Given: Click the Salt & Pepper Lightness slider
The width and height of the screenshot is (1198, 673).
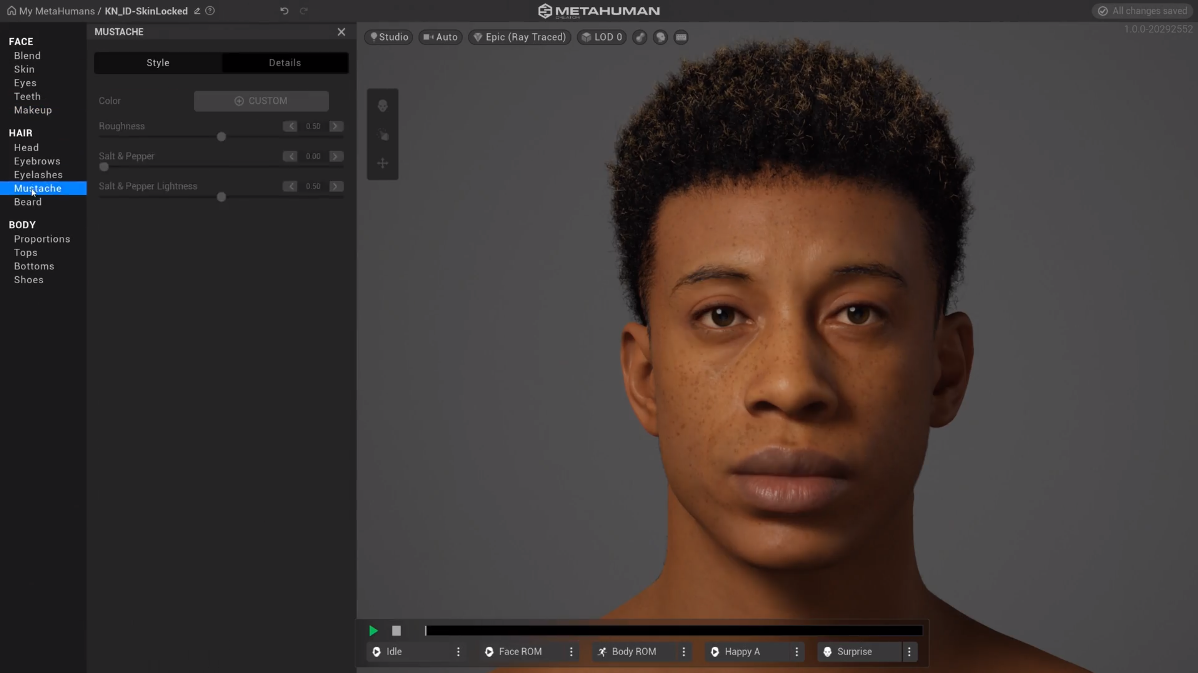Looking at the screenshot, I should point(221,197).
